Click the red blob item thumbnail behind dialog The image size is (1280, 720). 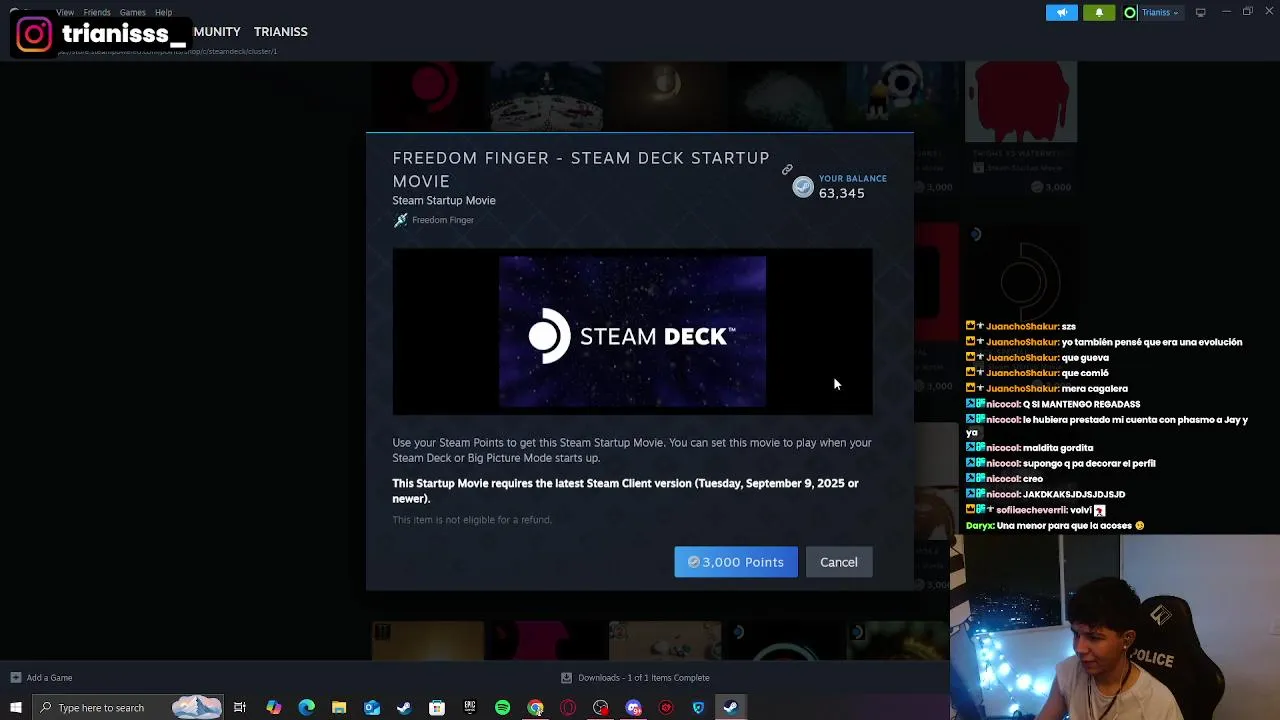coord(1021,102)
